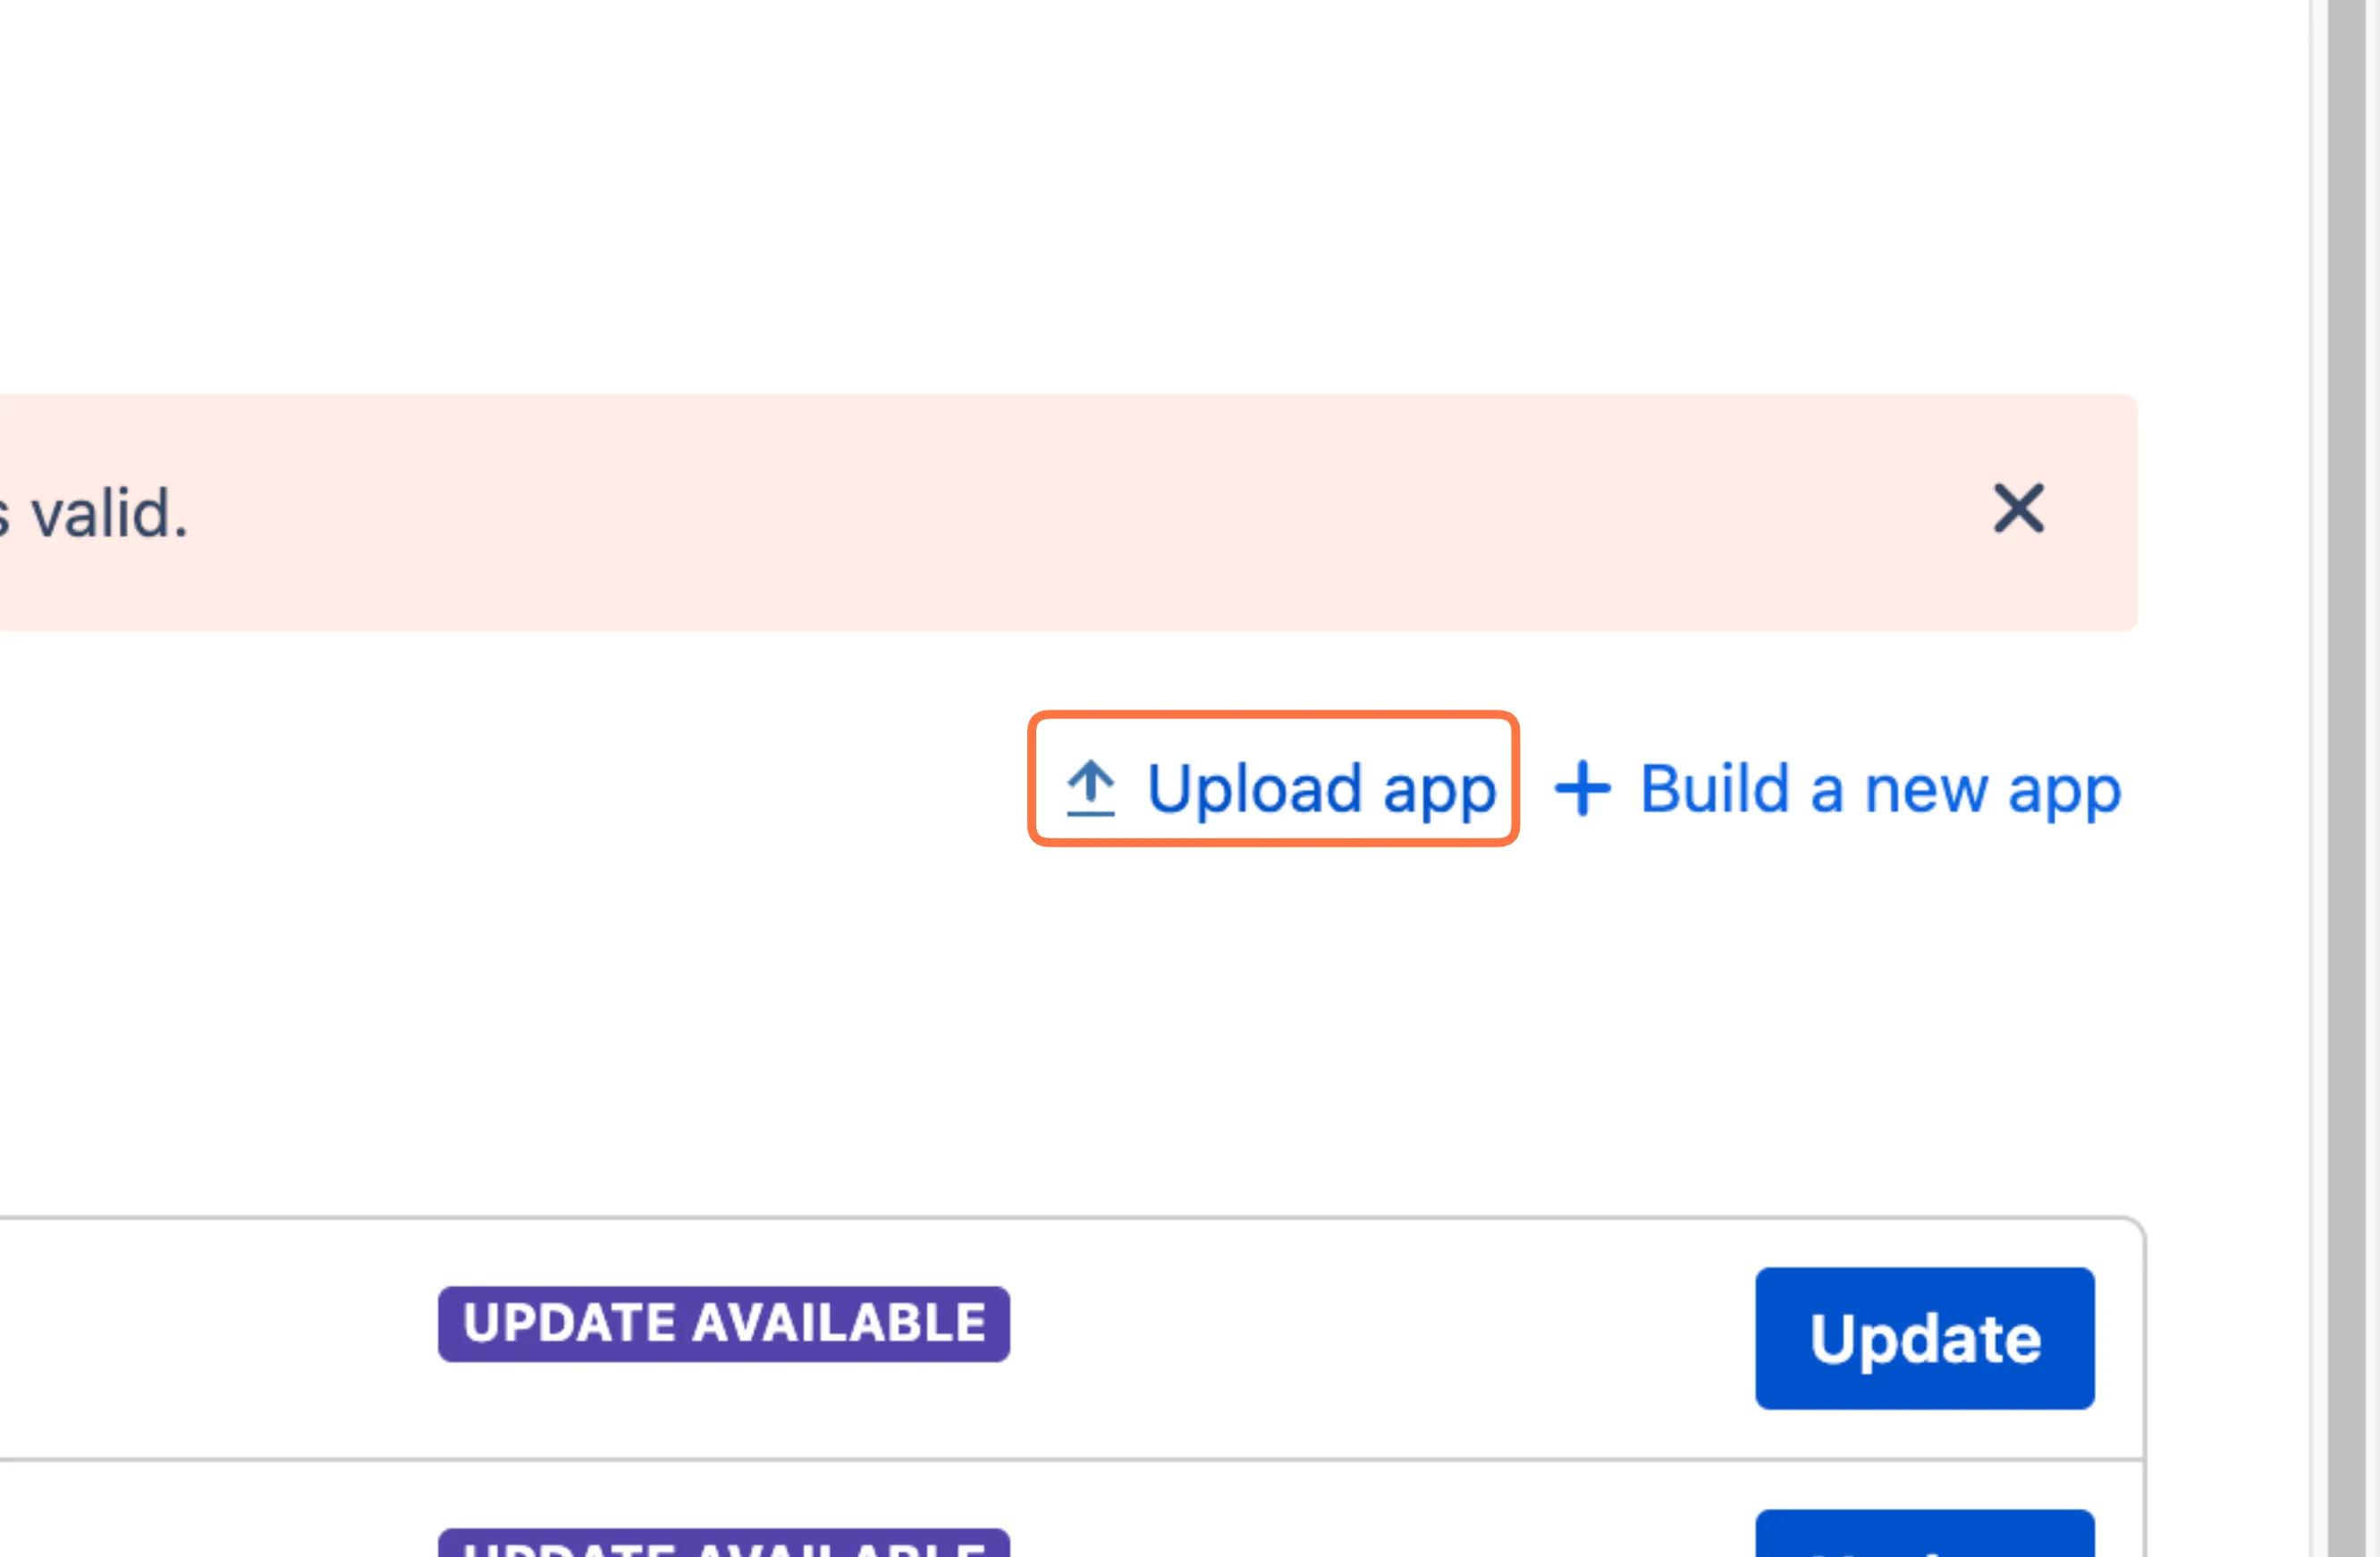The image size is (2380, 1557).
Task: Click the upload arrow icon
Action: click(x=1090, y=788)
